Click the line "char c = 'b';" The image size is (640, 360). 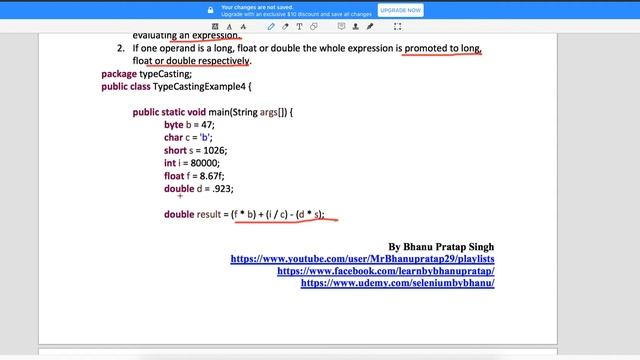[188, 138]
